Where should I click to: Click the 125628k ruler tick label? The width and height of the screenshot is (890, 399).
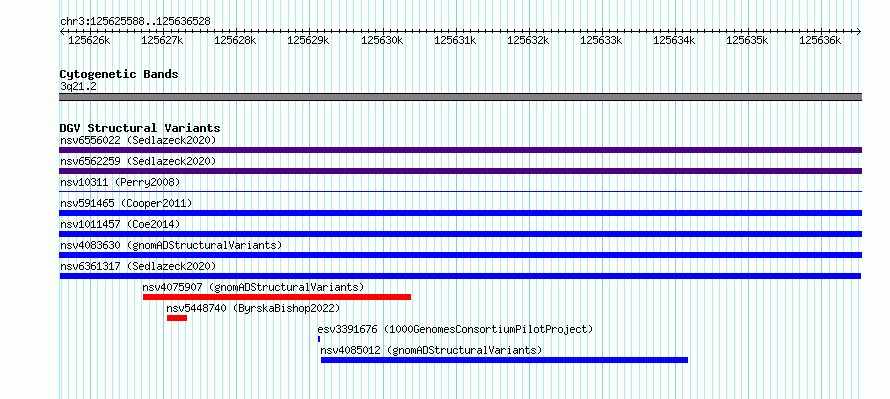236,40
